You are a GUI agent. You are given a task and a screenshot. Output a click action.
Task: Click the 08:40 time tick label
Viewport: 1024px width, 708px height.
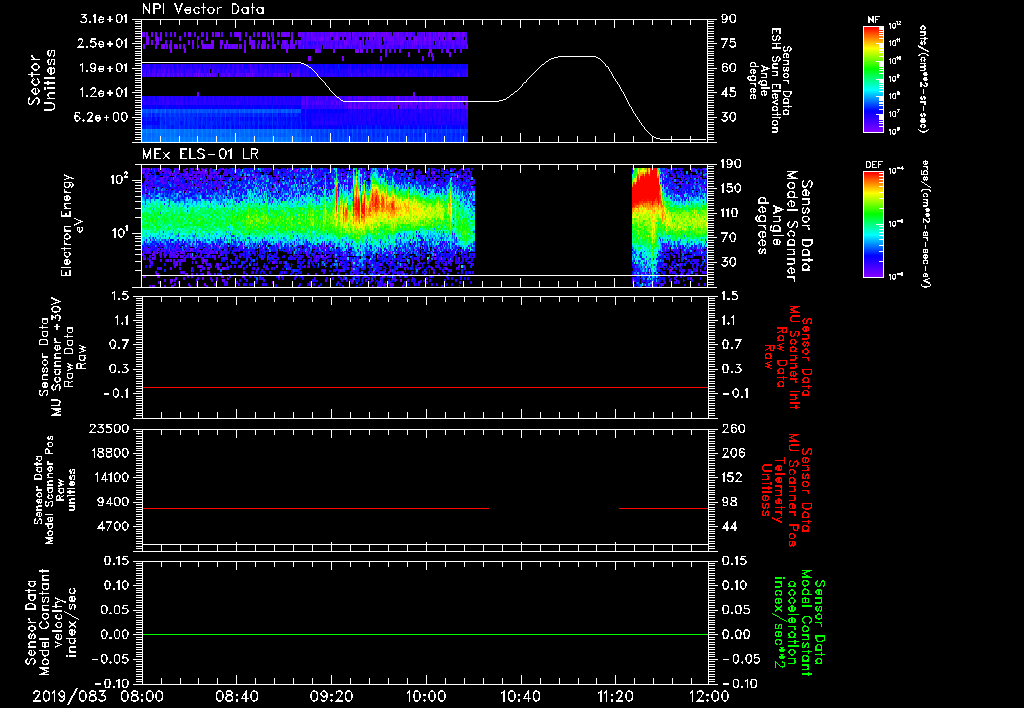click(236, 696)
